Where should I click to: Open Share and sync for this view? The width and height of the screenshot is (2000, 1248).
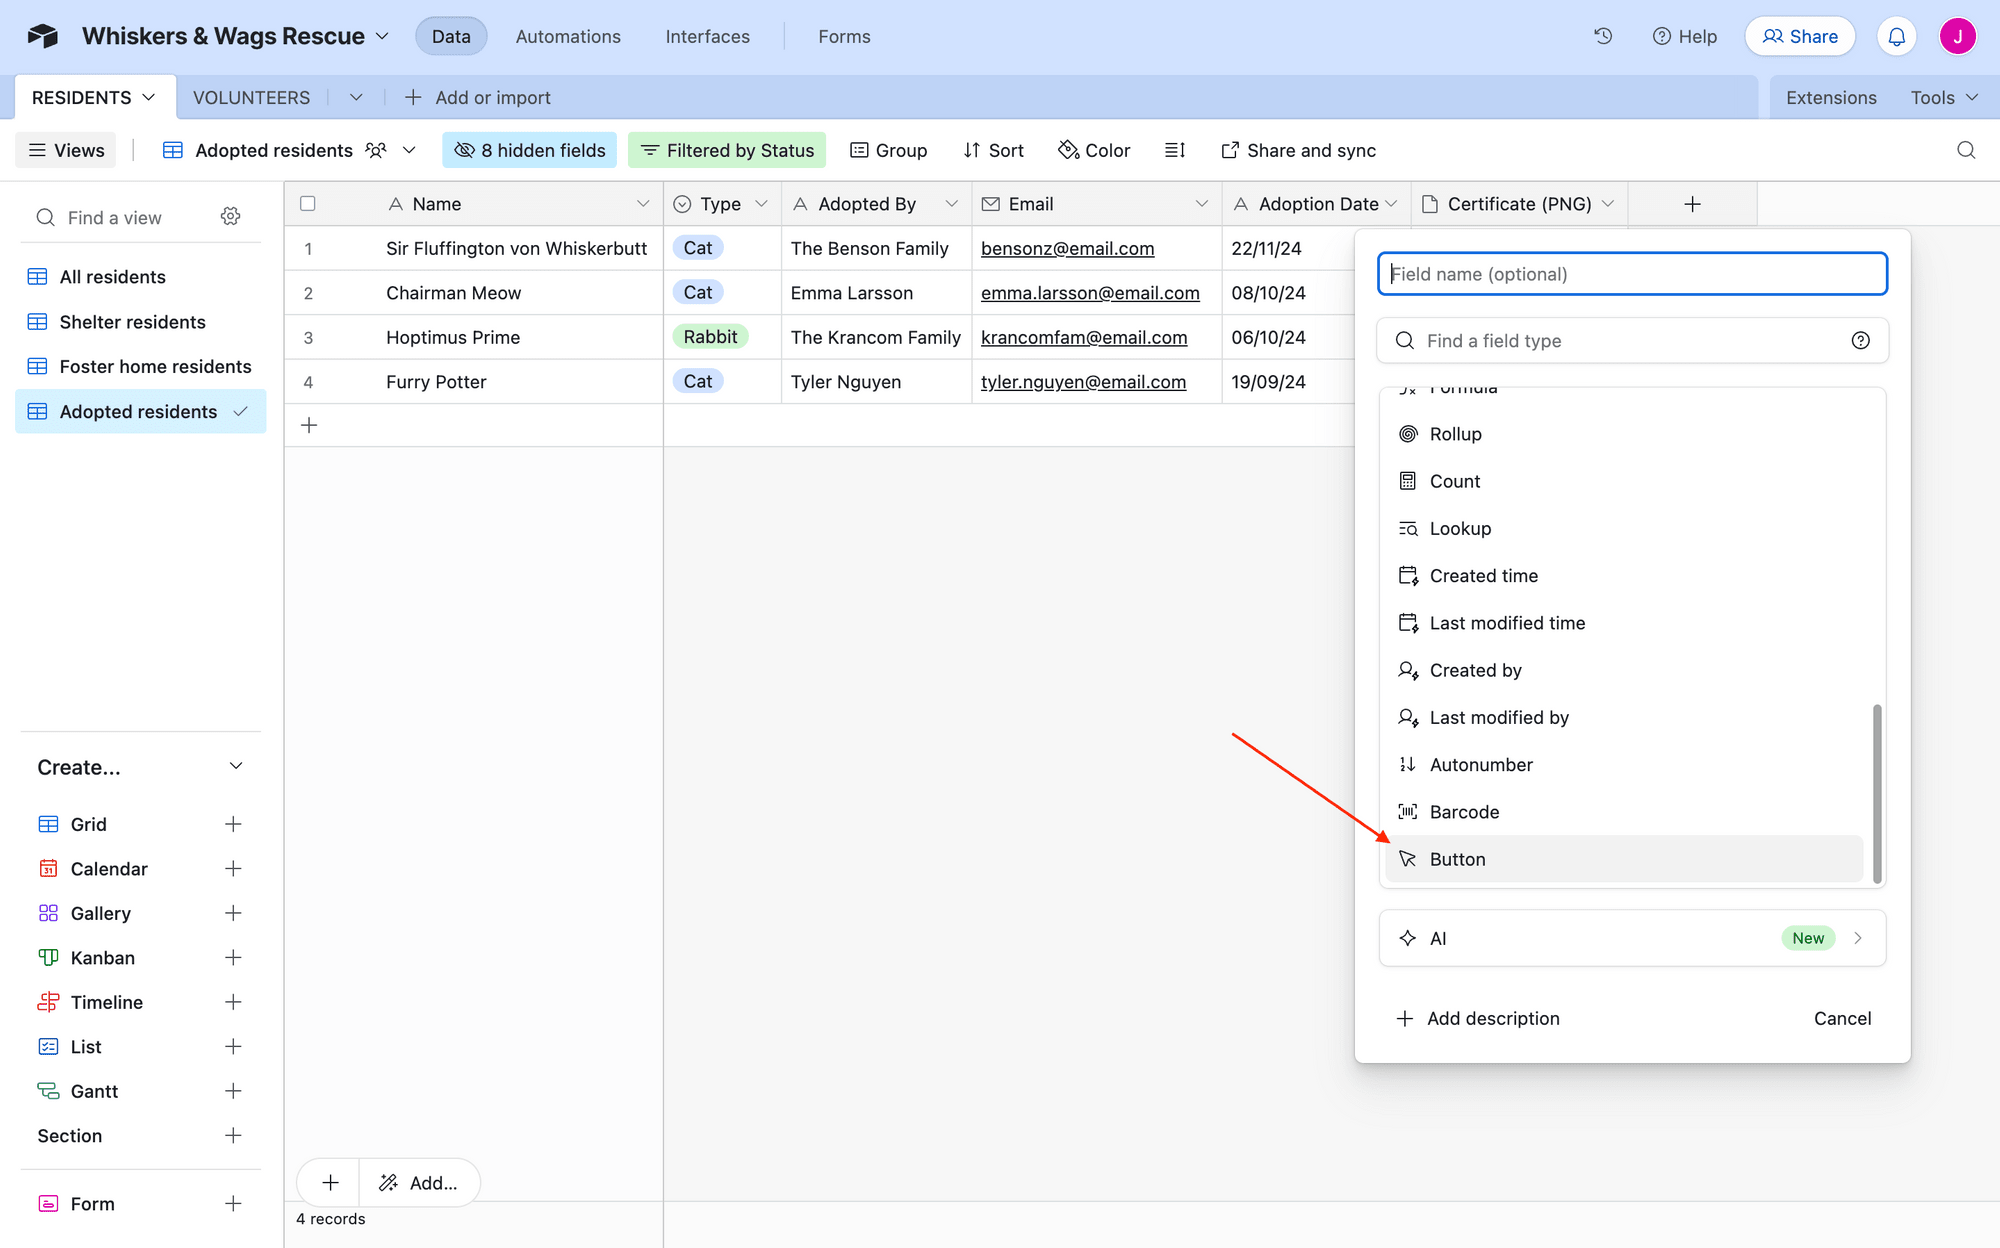[1298, 149]
